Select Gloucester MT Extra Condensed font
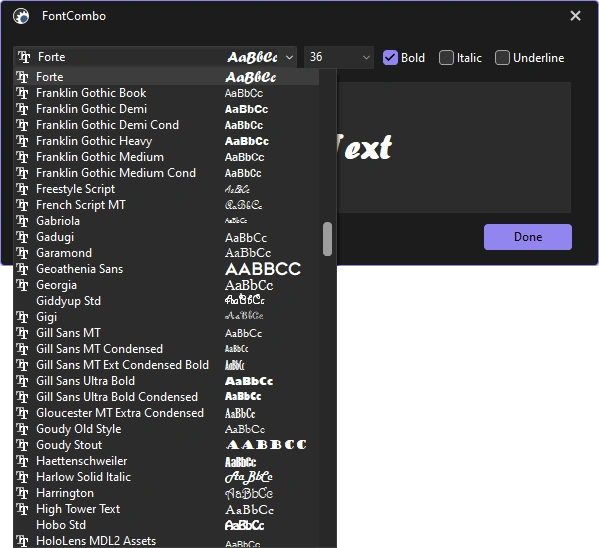The height and width of the screenshot is (548, 599). point(167,413)
